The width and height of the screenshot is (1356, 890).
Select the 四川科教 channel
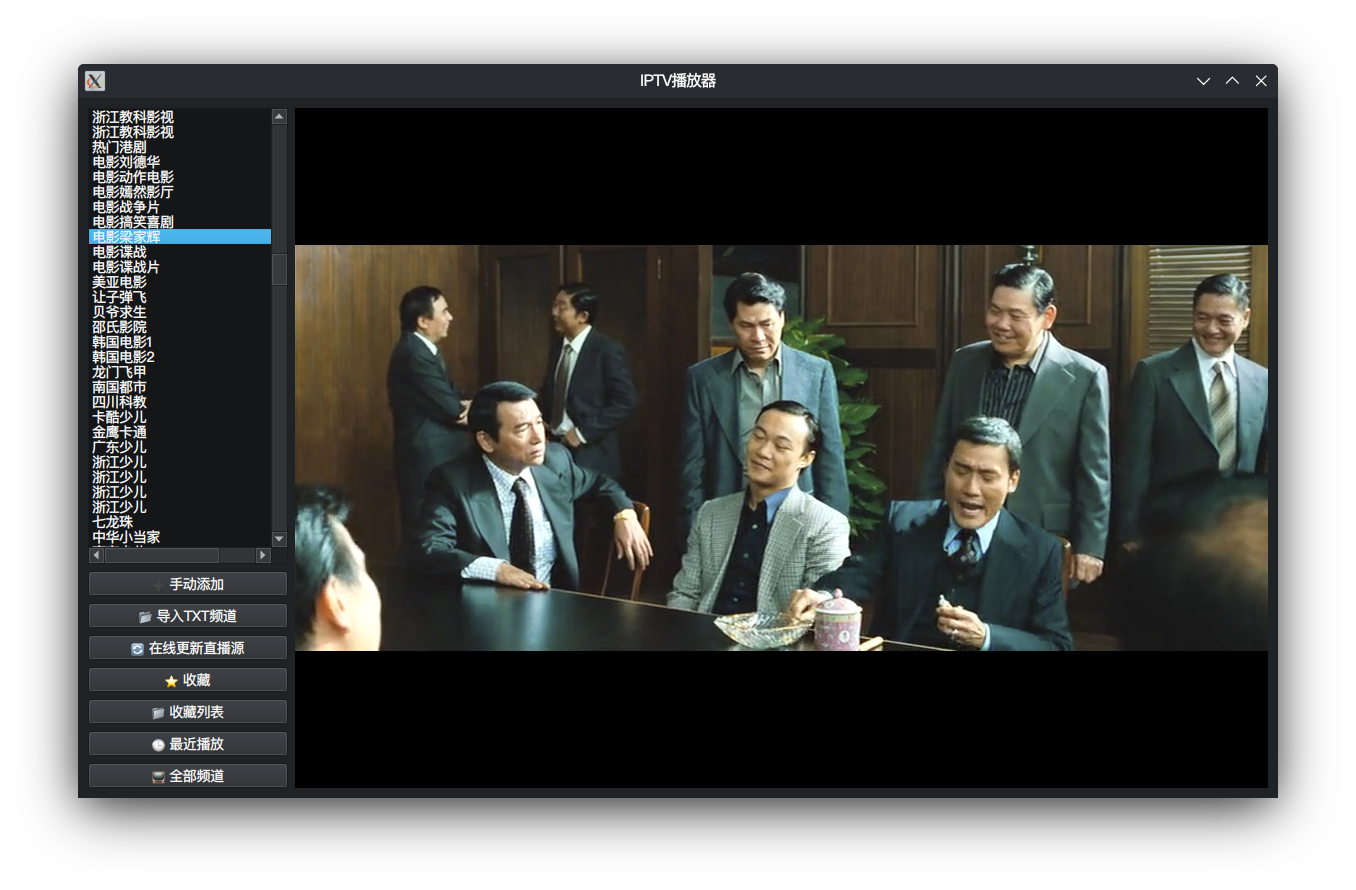(x=180, y=402)
